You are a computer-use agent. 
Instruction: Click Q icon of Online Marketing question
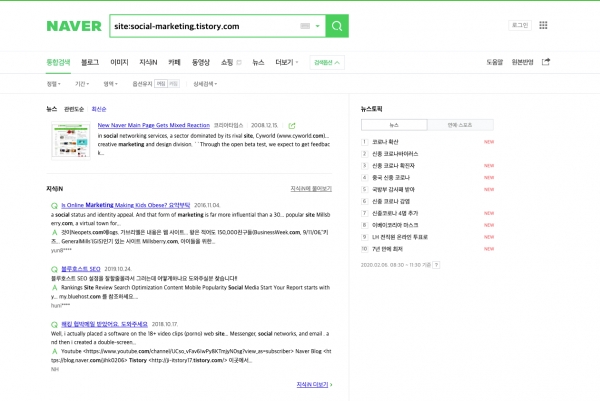point(54,205)
